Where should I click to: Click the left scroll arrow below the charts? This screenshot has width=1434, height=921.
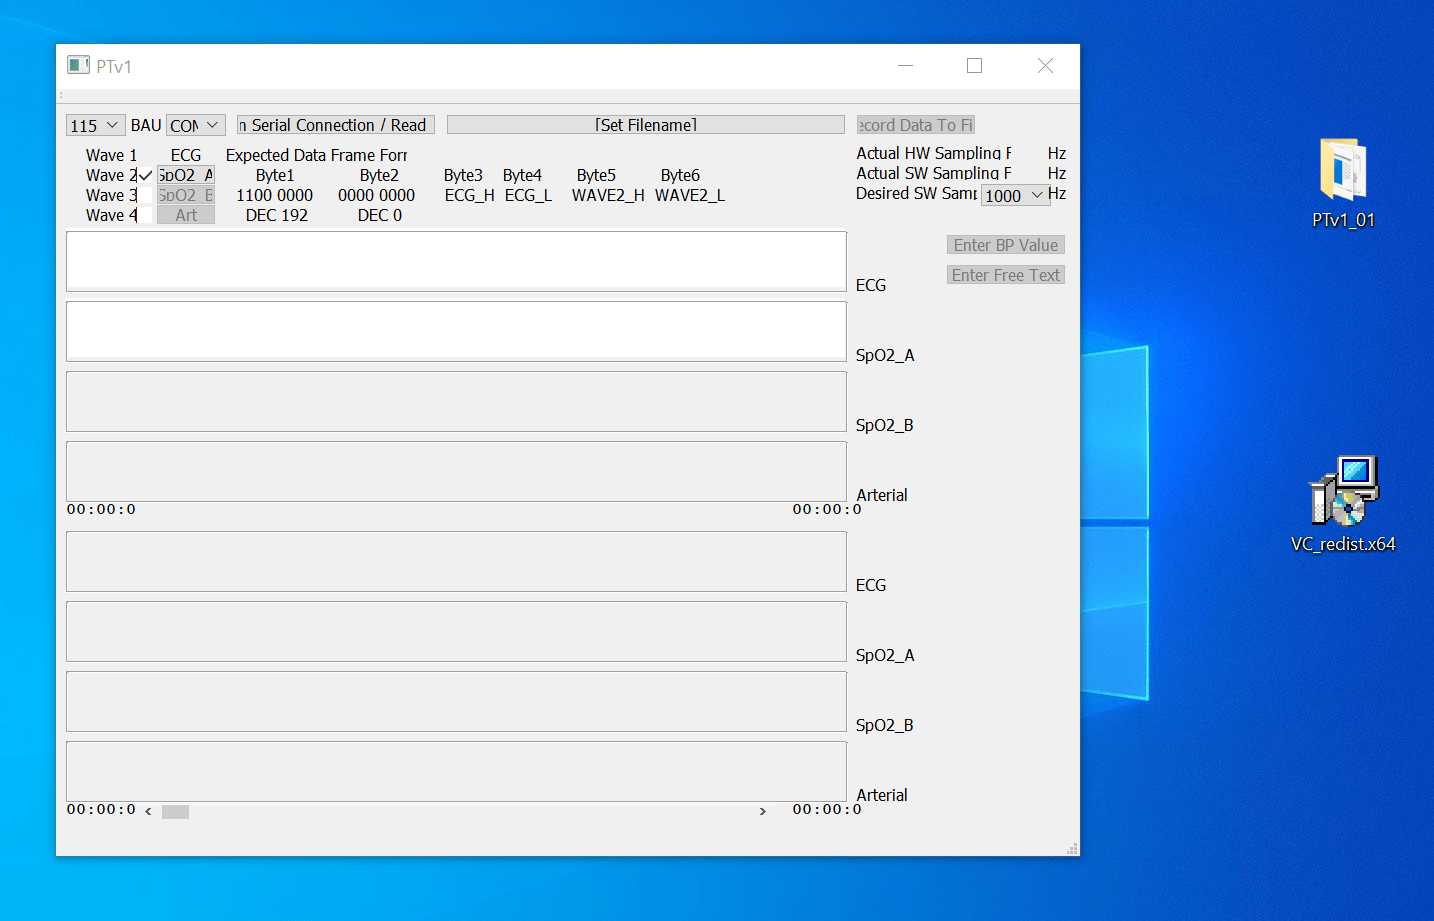point(148,811)
